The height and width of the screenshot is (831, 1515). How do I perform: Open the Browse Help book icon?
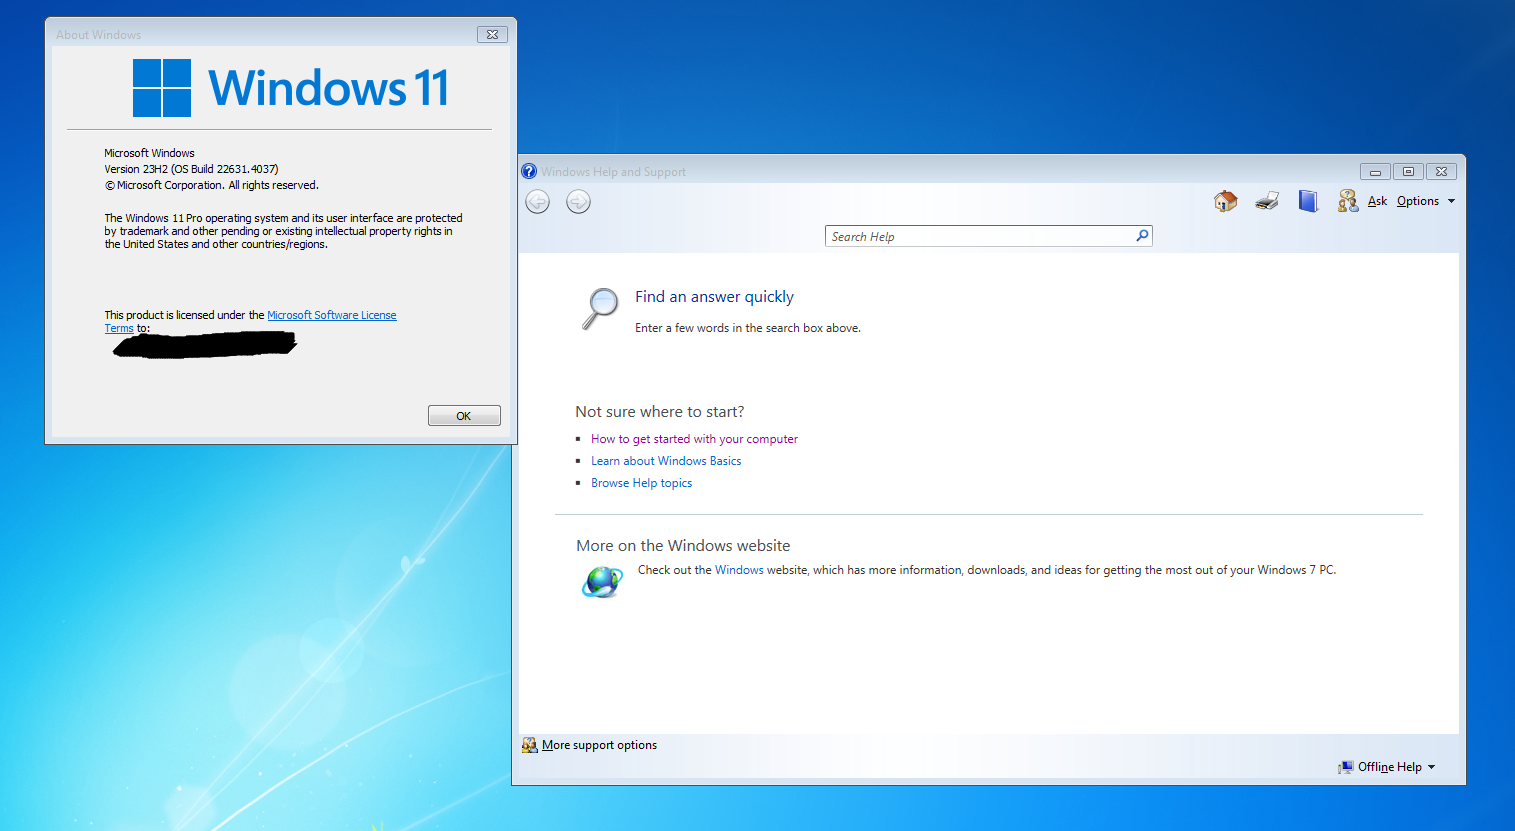point(1308,201)
